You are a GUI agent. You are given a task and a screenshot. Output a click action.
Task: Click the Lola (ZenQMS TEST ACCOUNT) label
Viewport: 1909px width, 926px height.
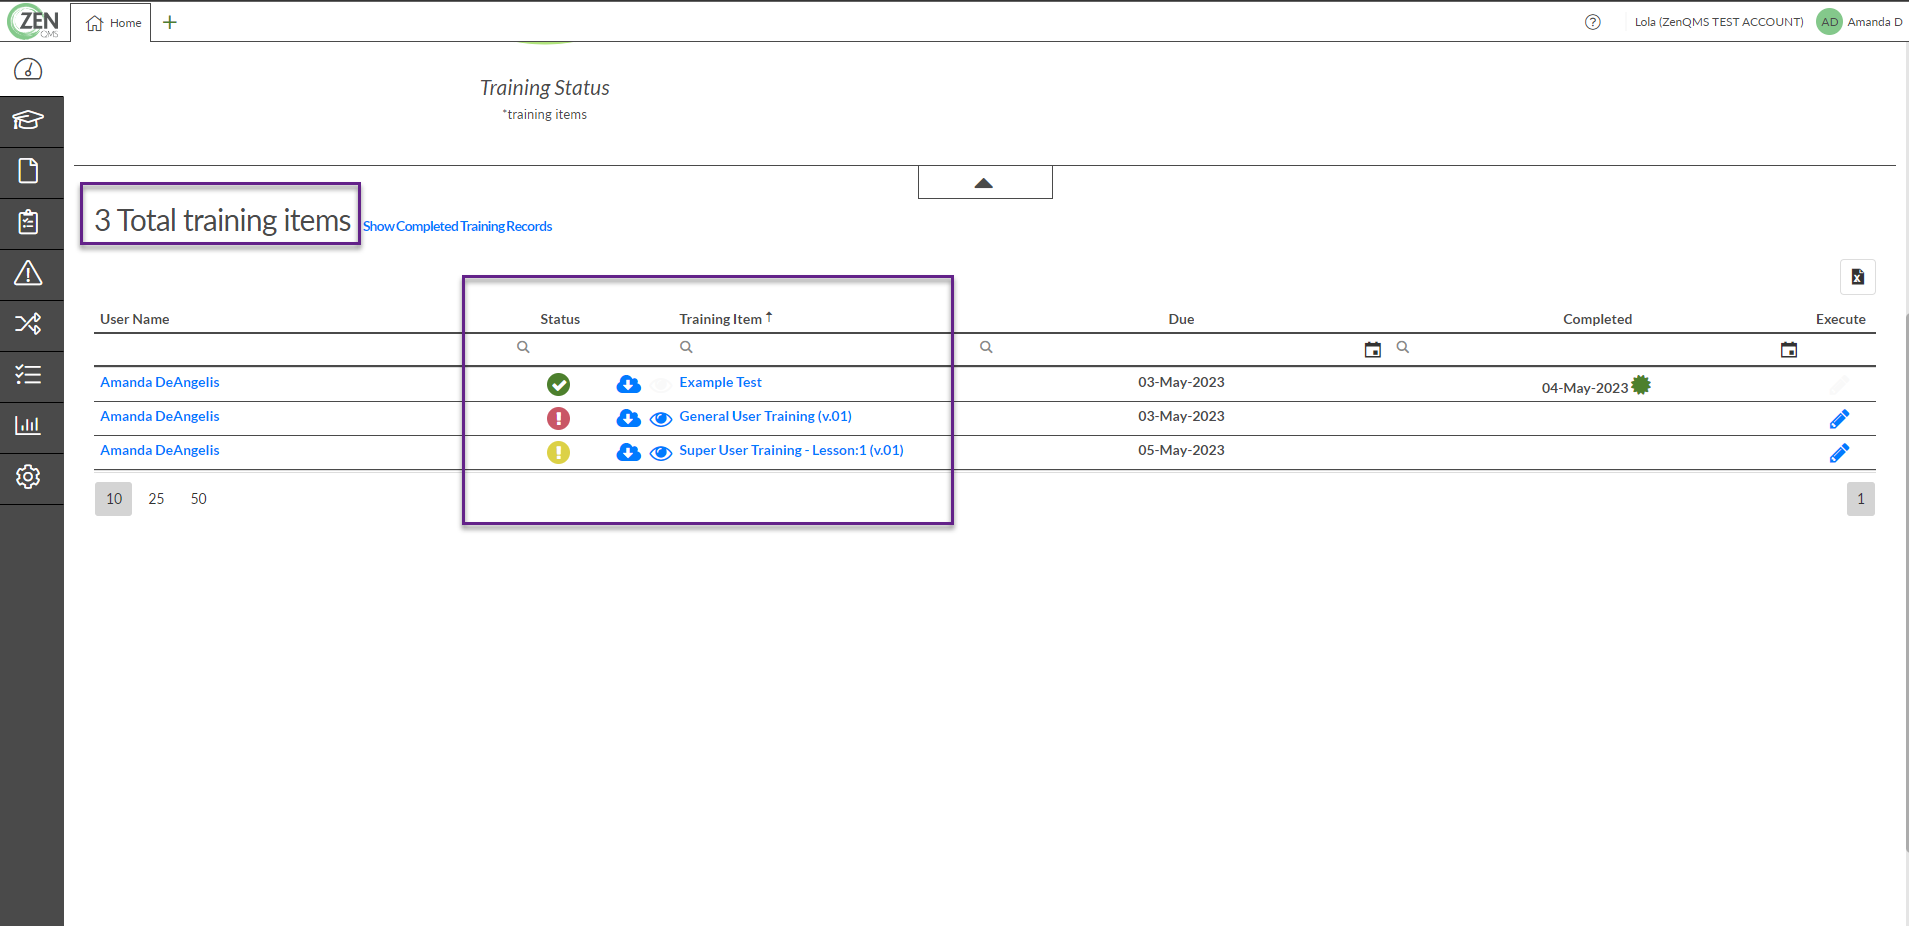[x=1719, y=22]
